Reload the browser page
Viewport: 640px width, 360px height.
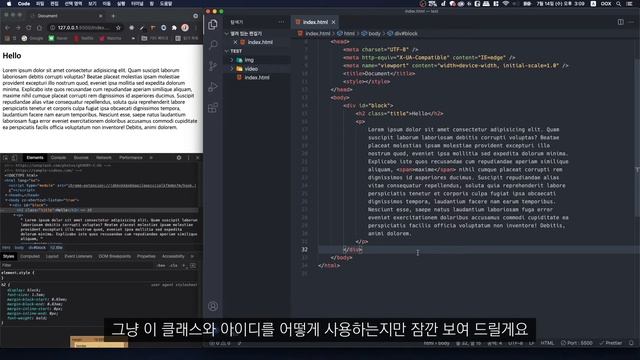[29, 28]
